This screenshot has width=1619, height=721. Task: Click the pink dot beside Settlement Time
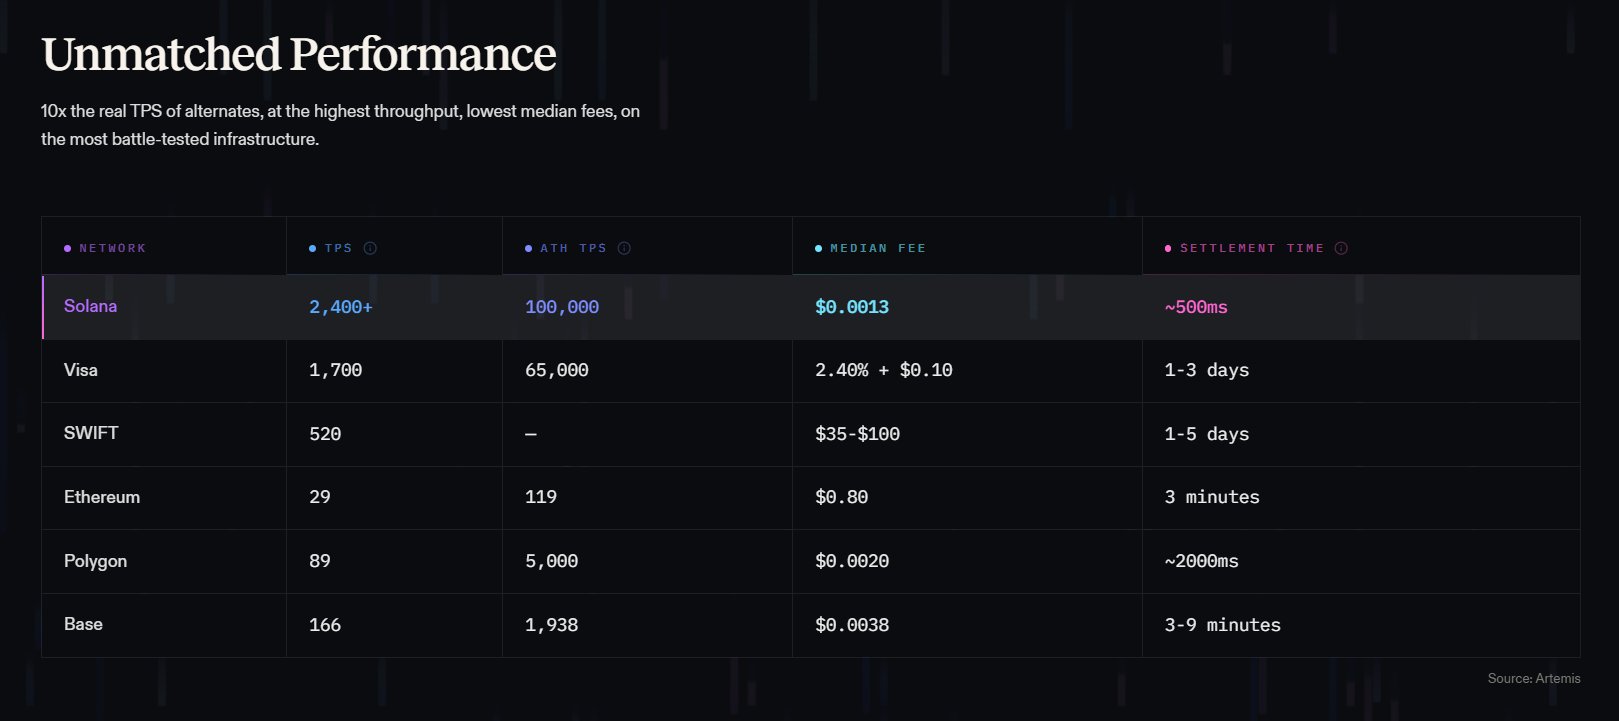pos(1168,248)
